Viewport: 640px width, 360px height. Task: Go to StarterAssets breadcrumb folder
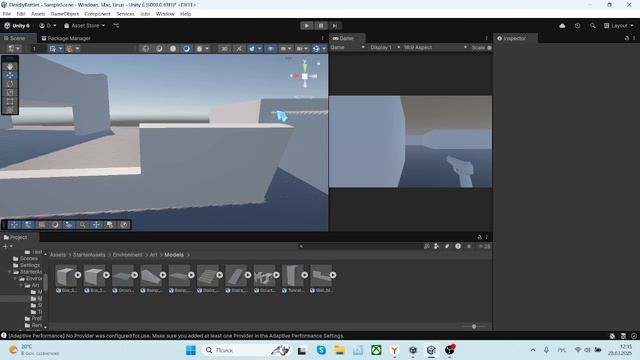pyautogui.click(x=89, y=255)
